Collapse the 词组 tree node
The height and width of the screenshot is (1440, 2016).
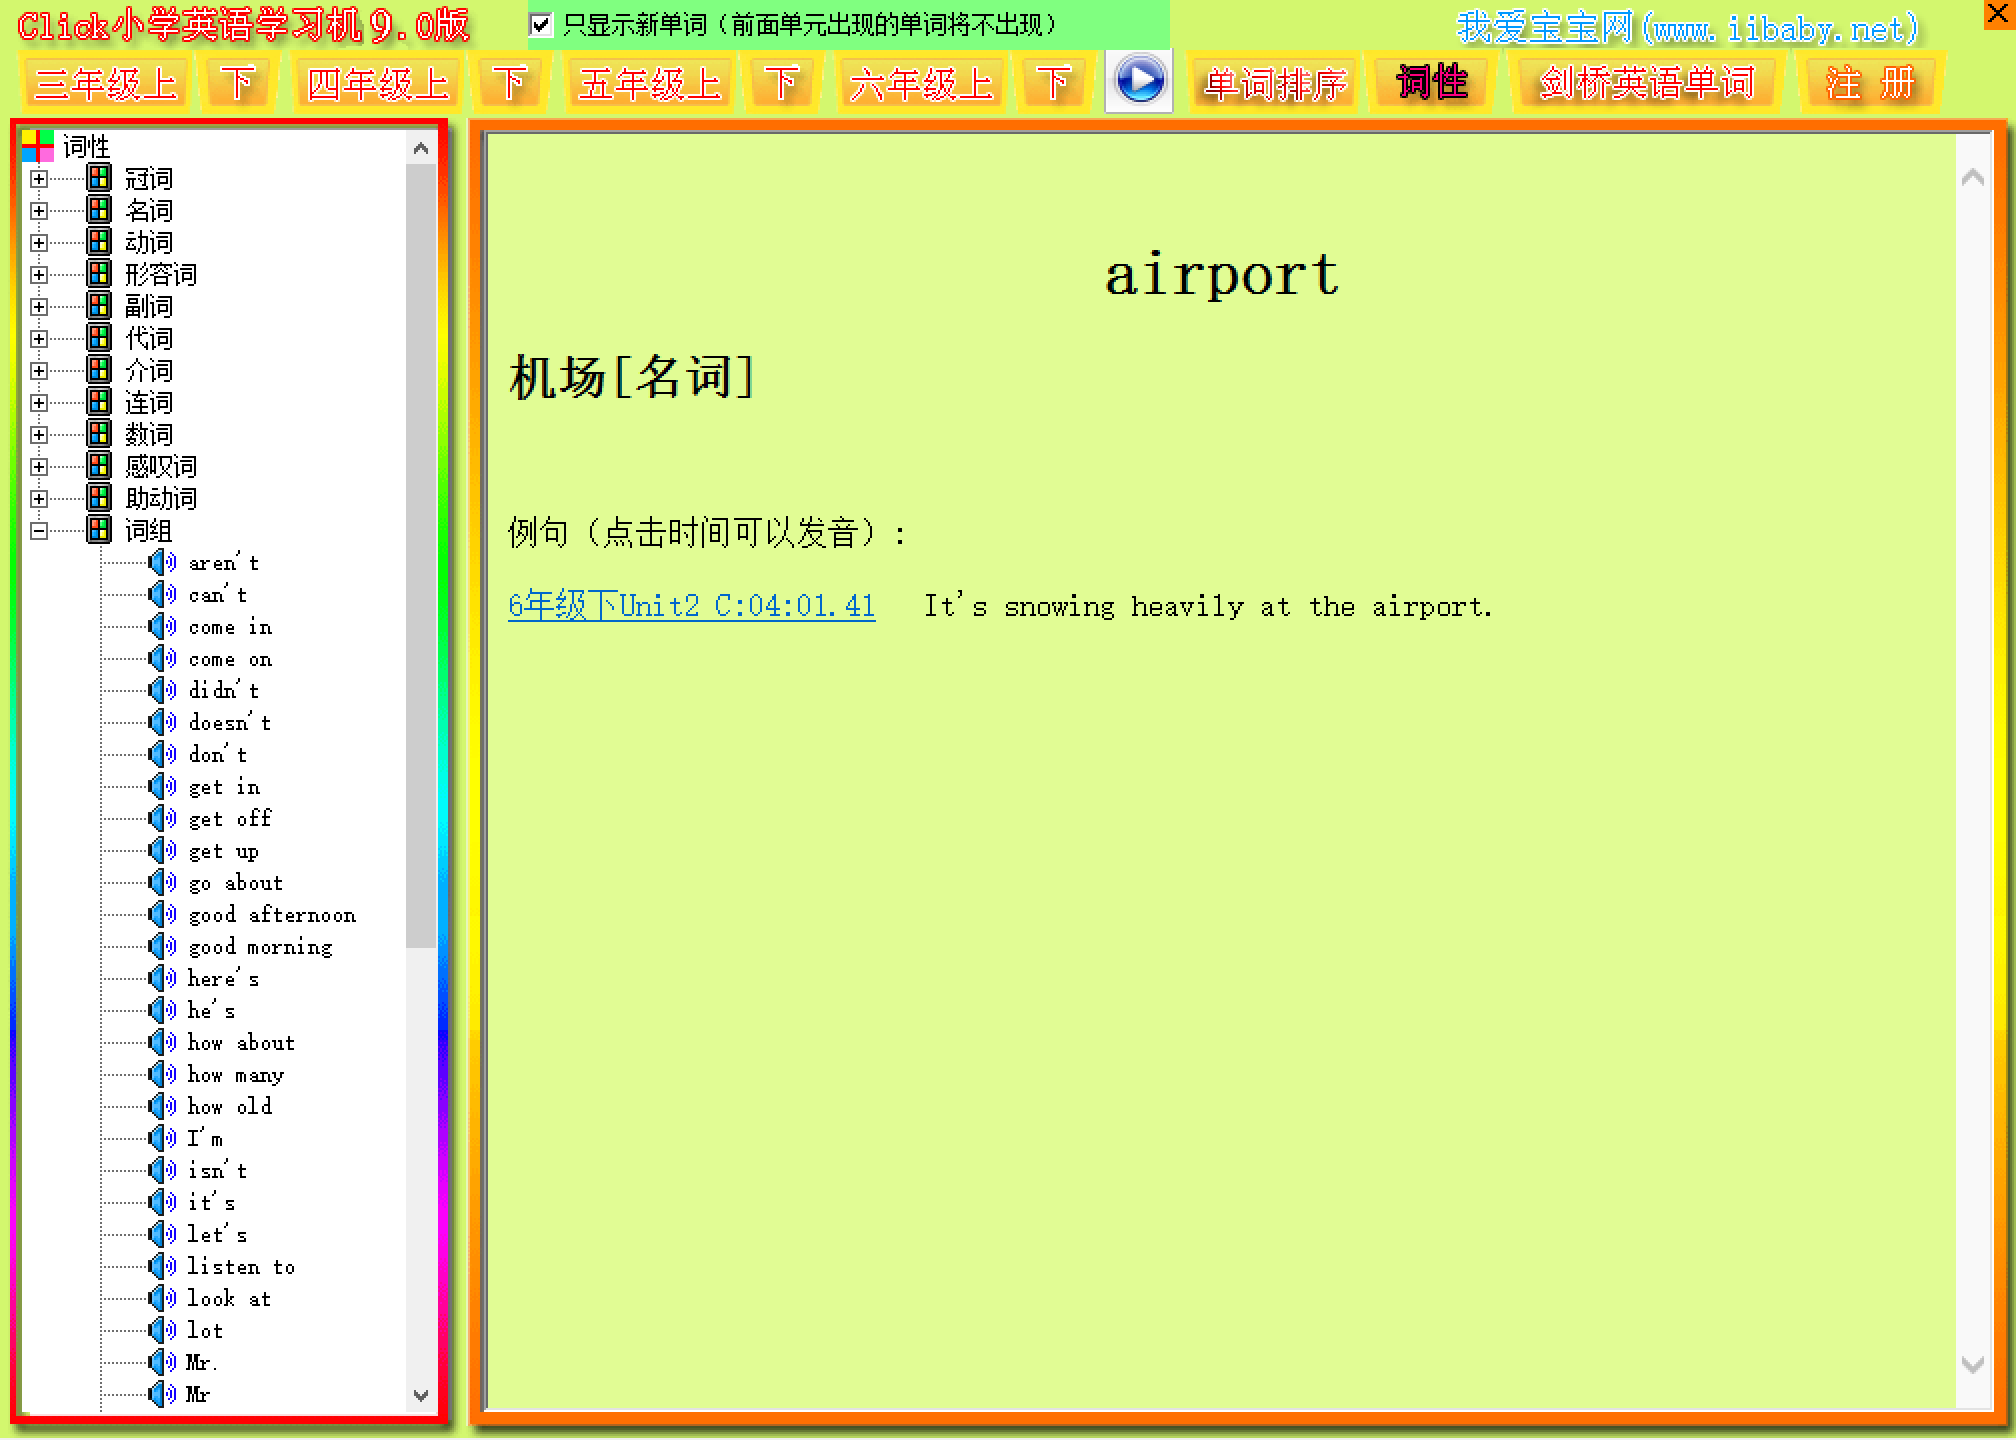click(x=39, y=531)
